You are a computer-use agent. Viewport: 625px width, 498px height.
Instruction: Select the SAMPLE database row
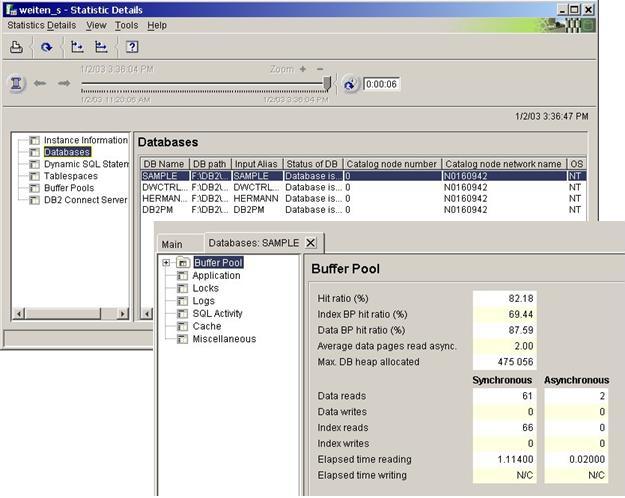364,176
